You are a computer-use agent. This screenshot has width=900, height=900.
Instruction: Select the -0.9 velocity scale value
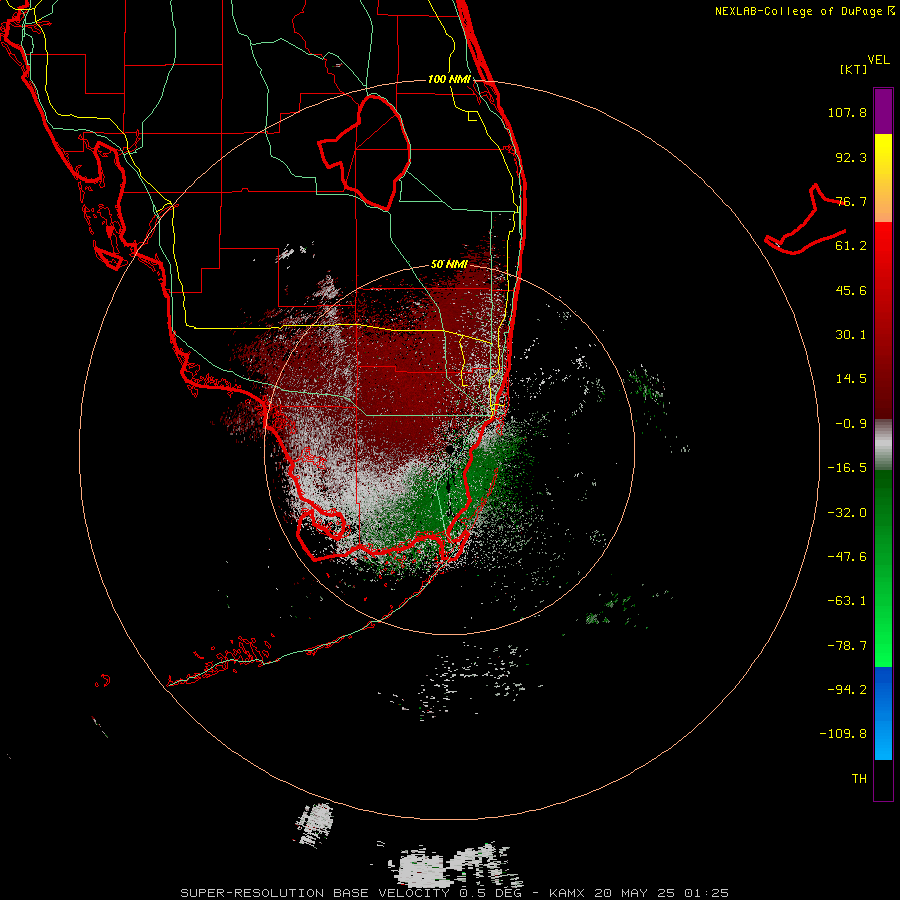click(851, 424)
